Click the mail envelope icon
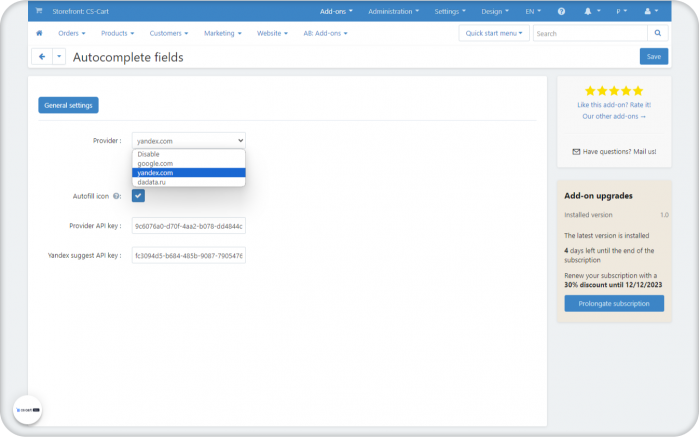700x437 pixels. pos(576,152)
